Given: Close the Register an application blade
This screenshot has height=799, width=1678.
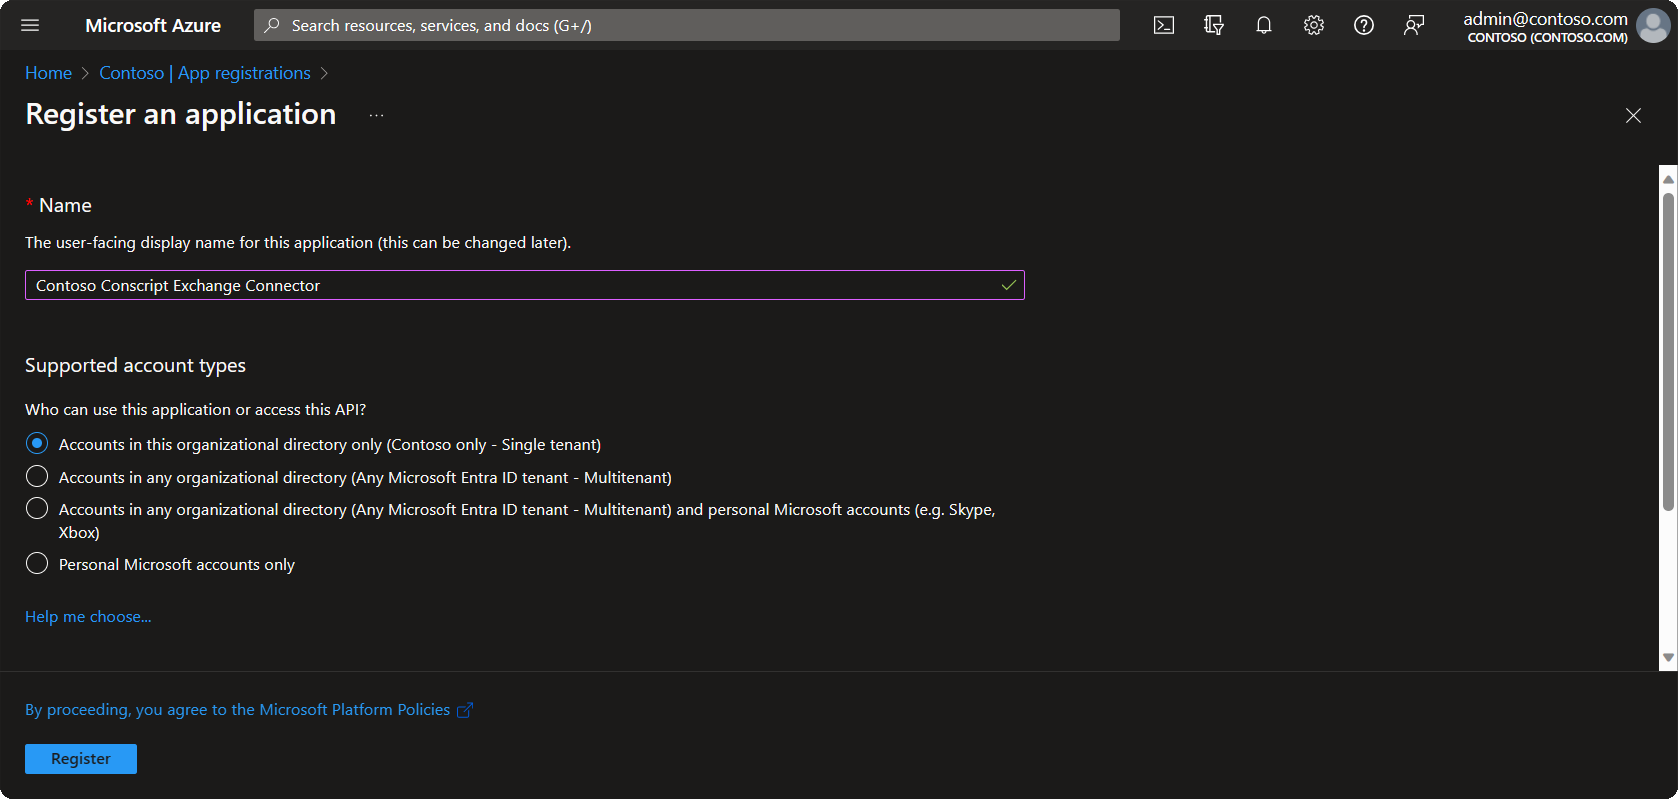Looking at the screenshot, I should [1633, 116].
